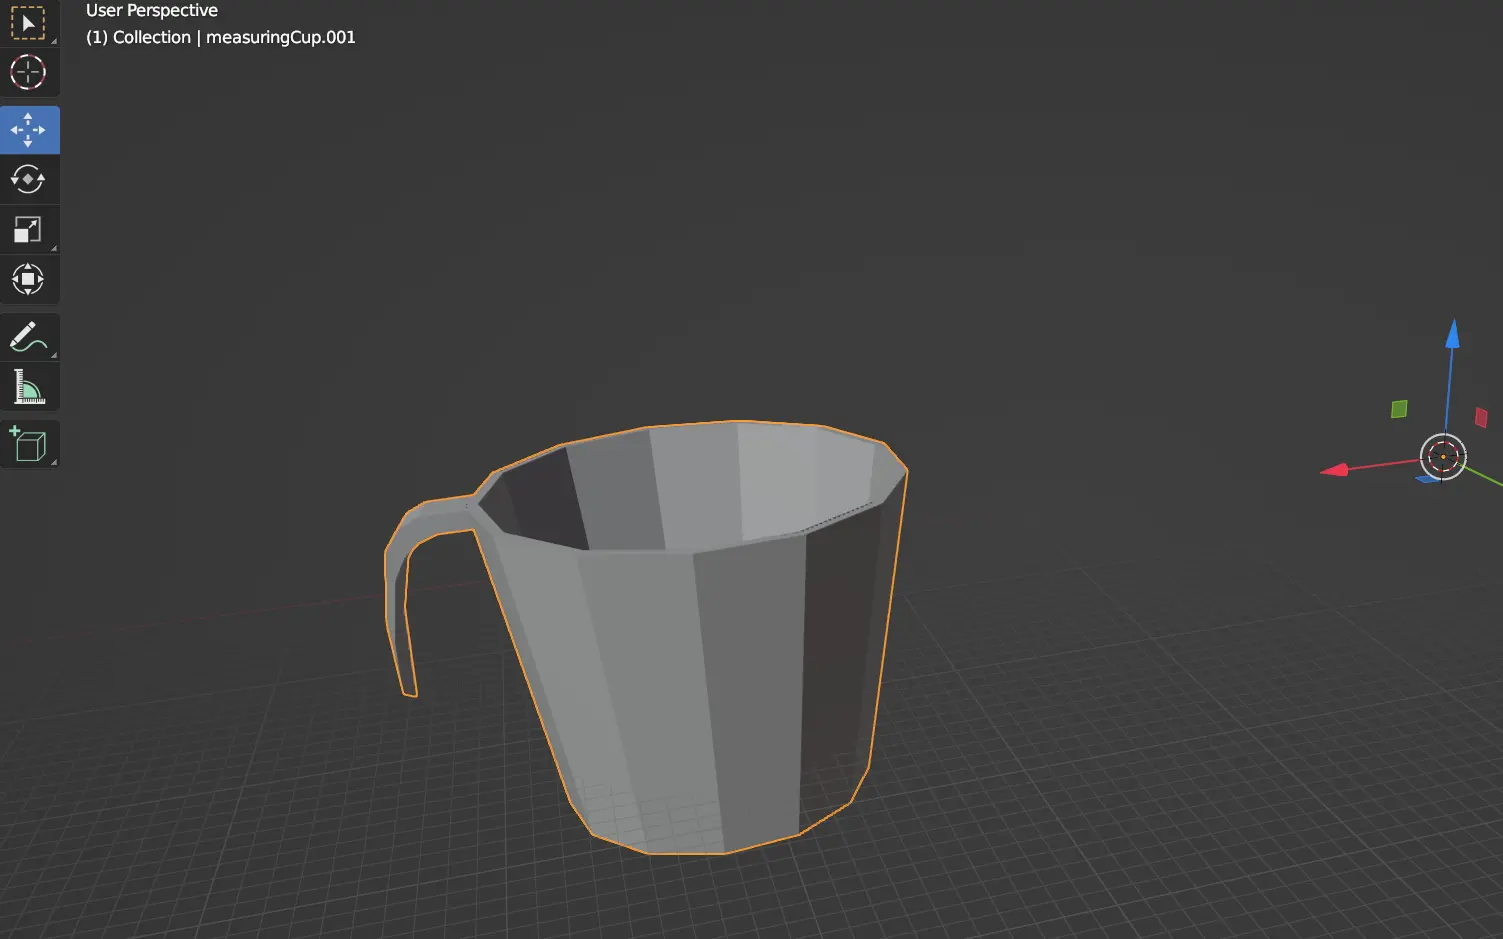
Task: Pick the Annotate tool
Action: (29, 337)
